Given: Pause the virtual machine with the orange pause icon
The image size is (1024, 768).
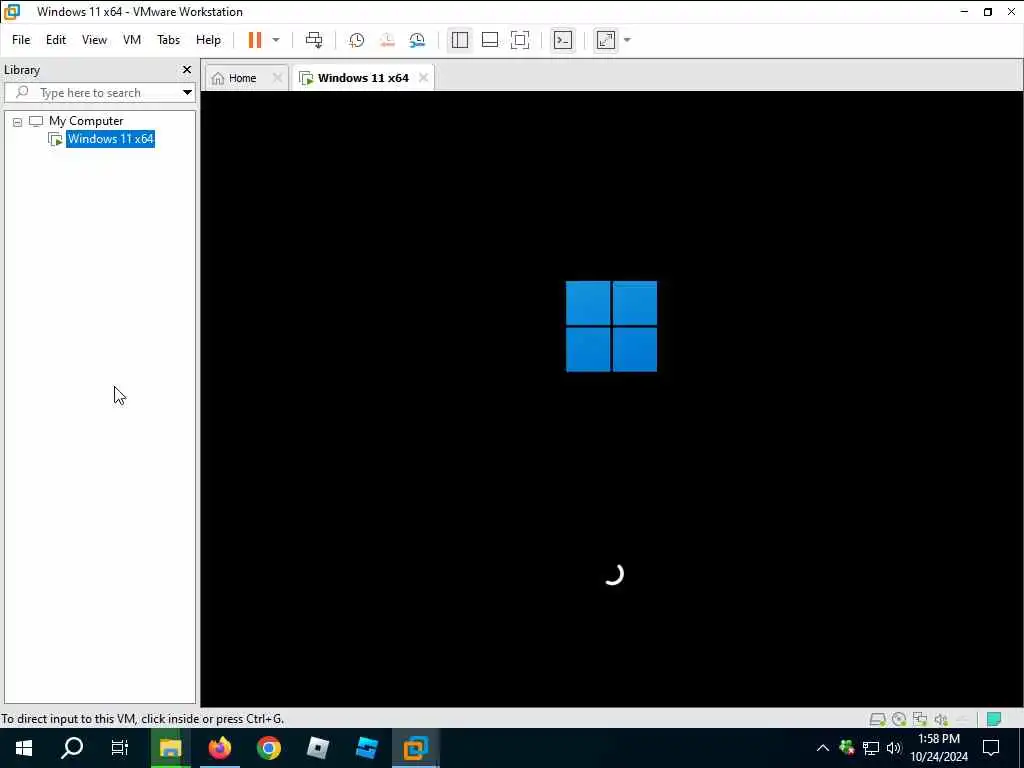Looking at the screenshot, I should point(255,40).
